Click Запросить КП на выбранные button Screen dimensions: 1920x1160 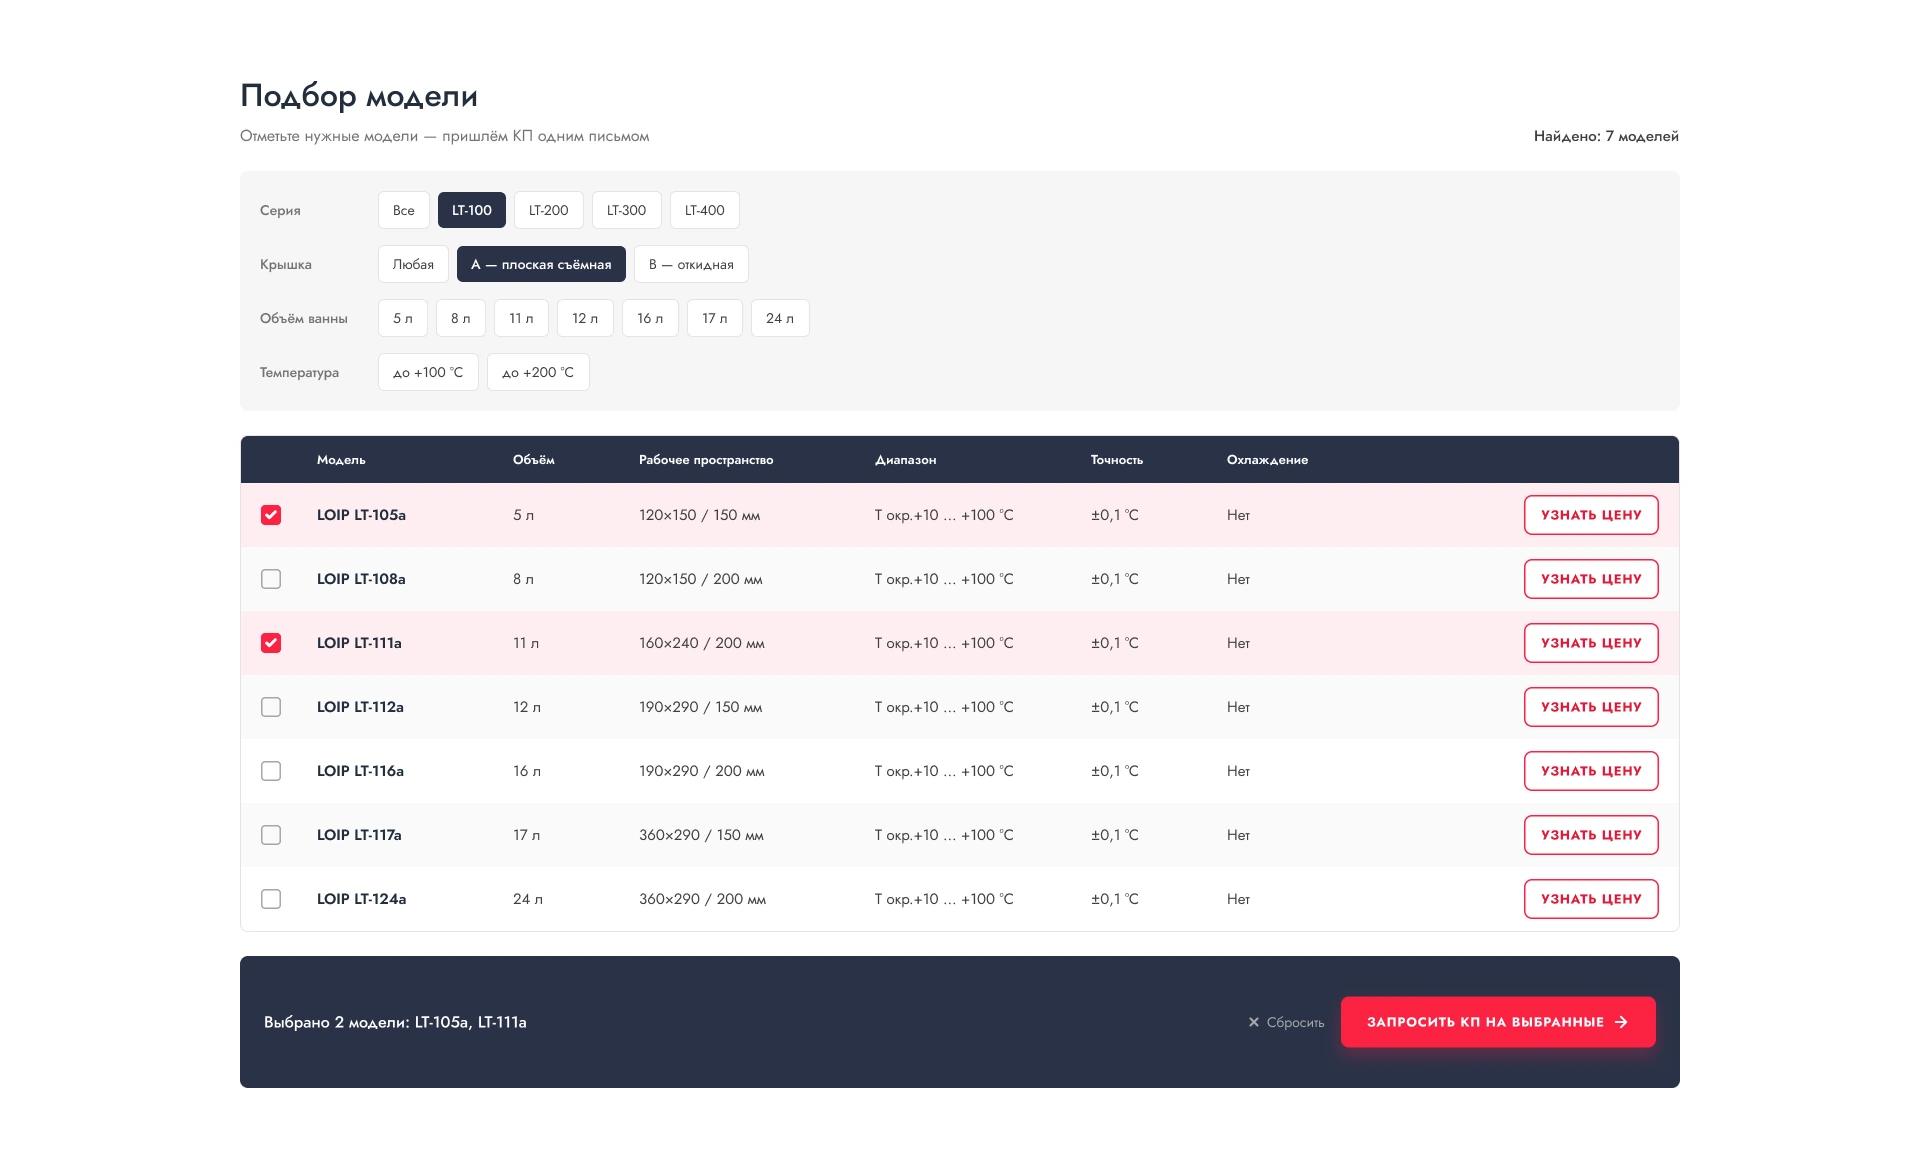1498,1022
